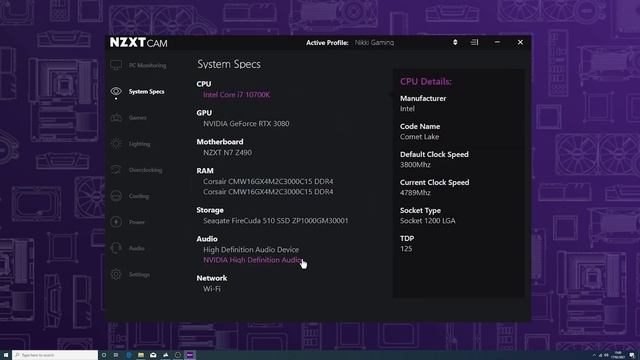This screenshot has height=360, width=640.
Task: Show hidden system tray icons
Action: pyautogui.click(x=594, y=356)
